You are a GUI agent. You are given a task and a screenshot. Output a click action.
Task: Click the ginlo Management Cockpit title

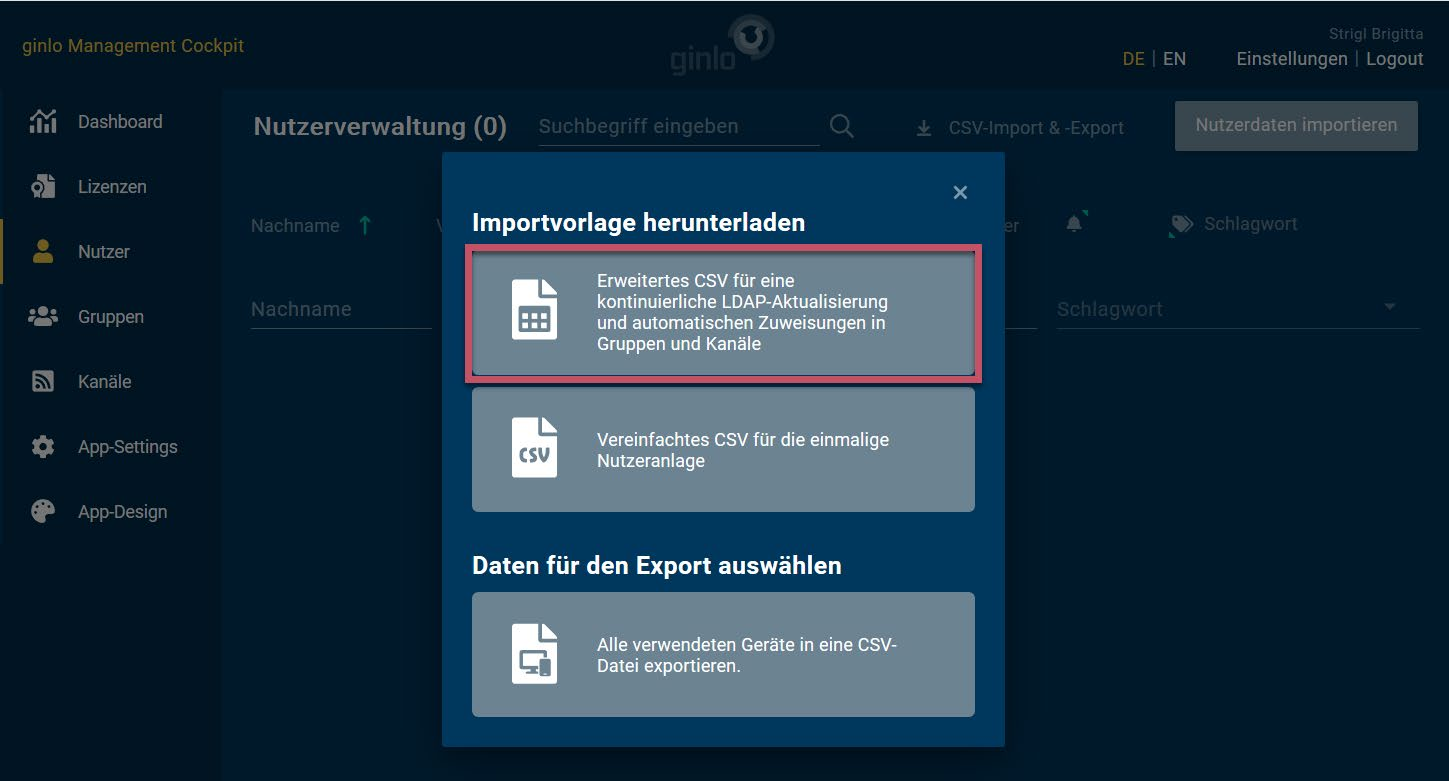click(133, 46)
